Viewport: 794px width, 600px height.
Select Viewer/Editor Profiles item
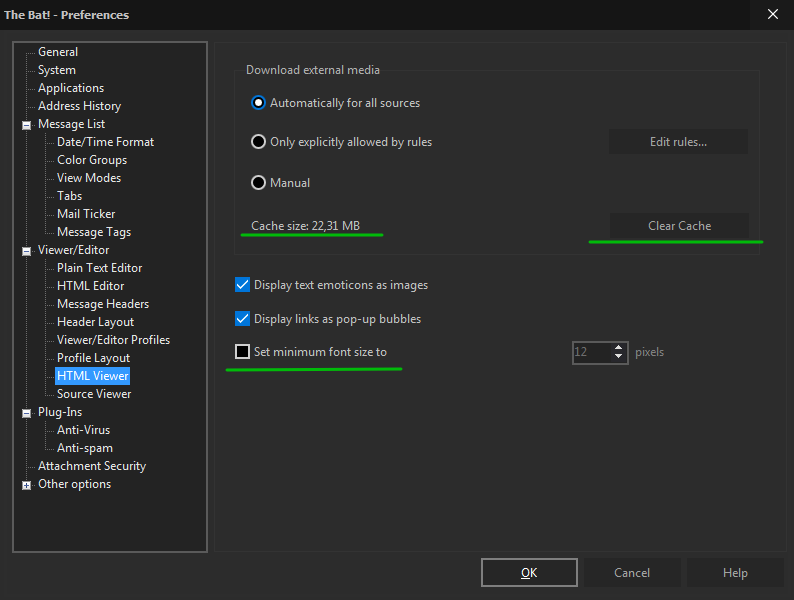(x=113, y=339)
